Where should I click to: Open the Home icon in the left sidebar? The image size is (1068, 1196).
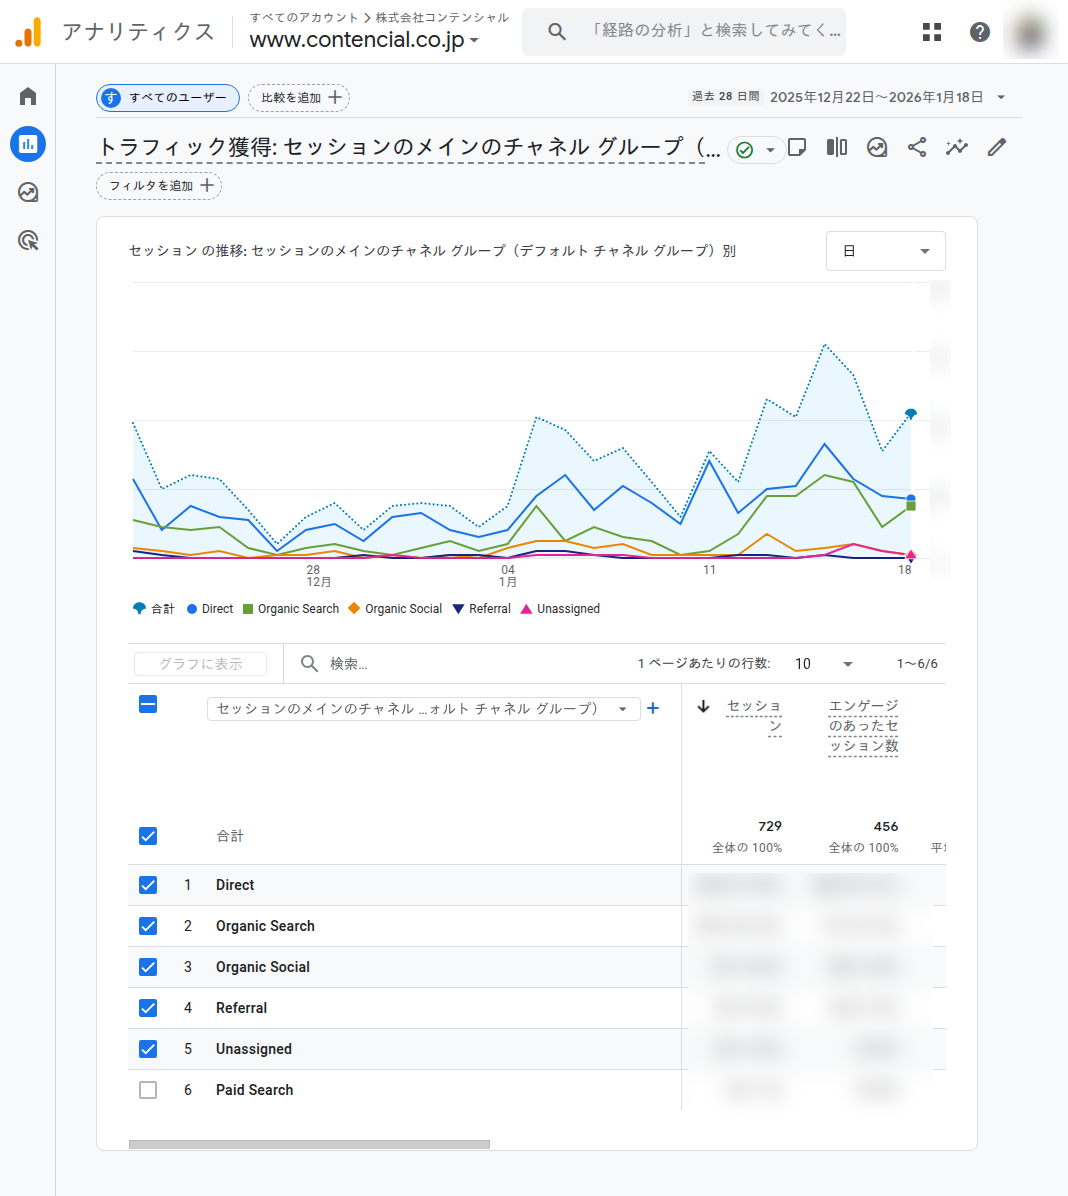click(x=27, y=96)
